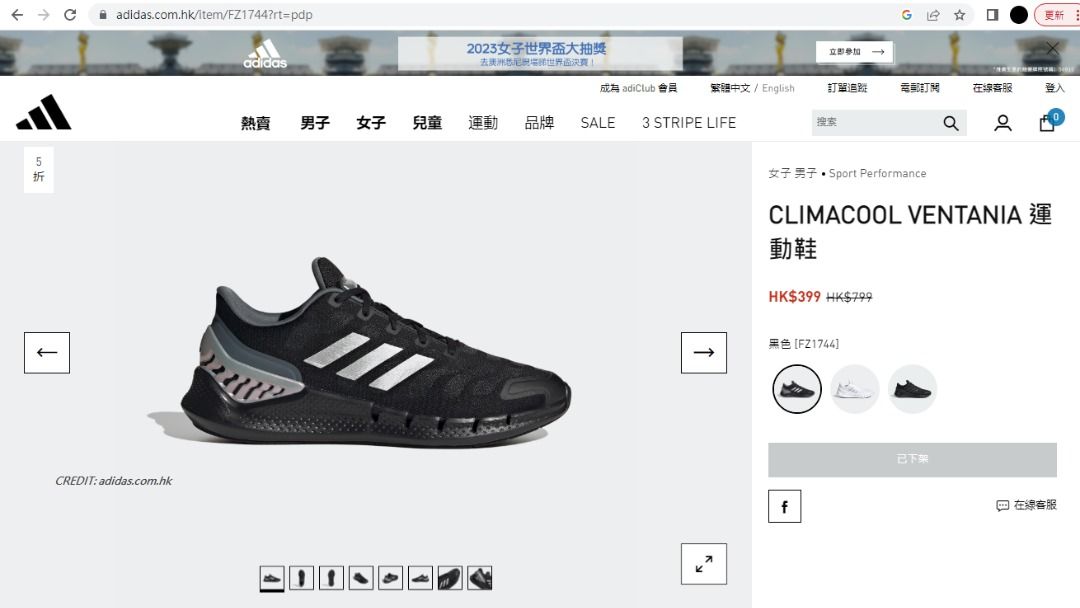The image size is (1080, 608).
Task: Select the third all-black shoe colour option
Action: point(913,389)
